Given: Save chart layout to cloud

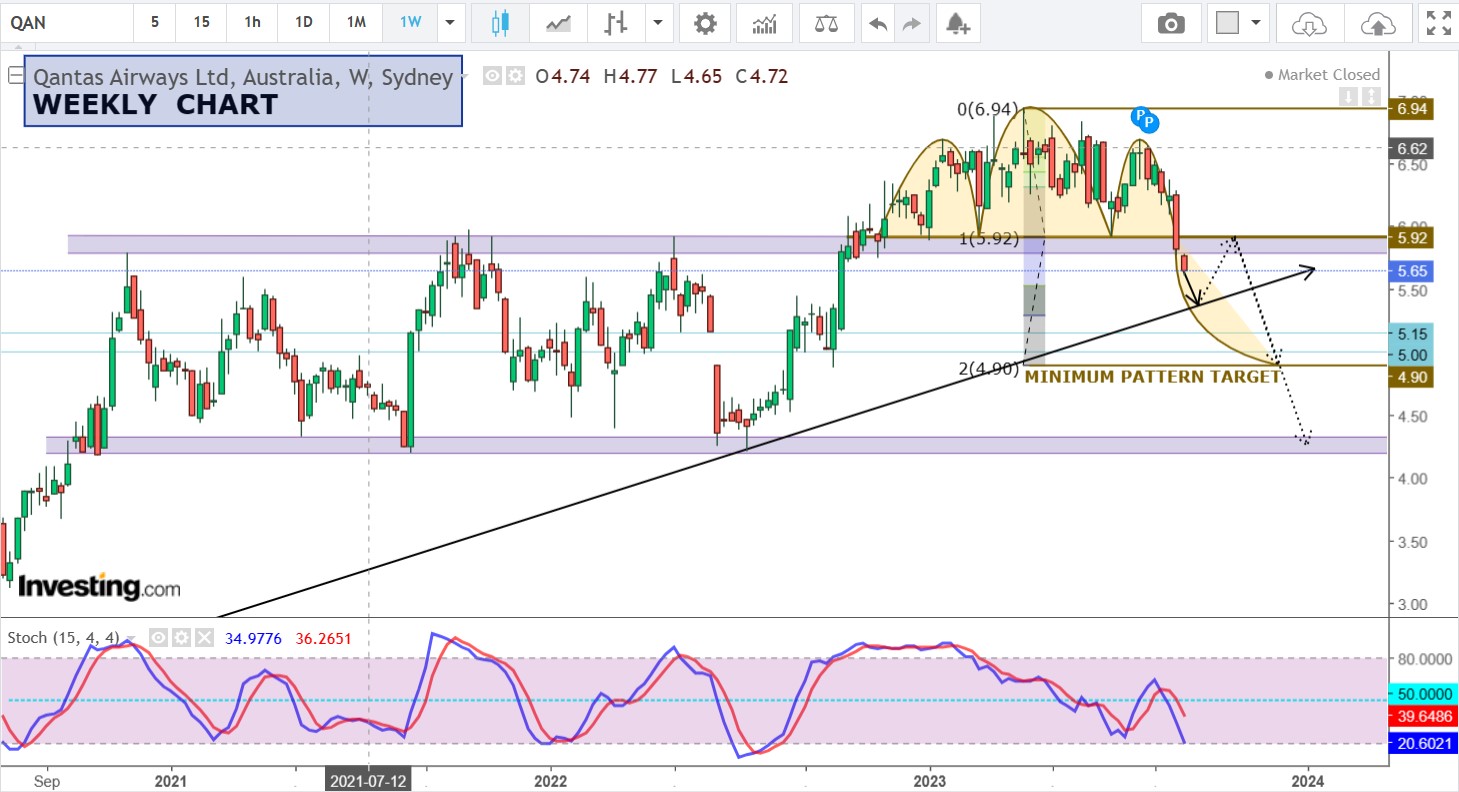Looking at the screenshot, I should click(1378, 22).
